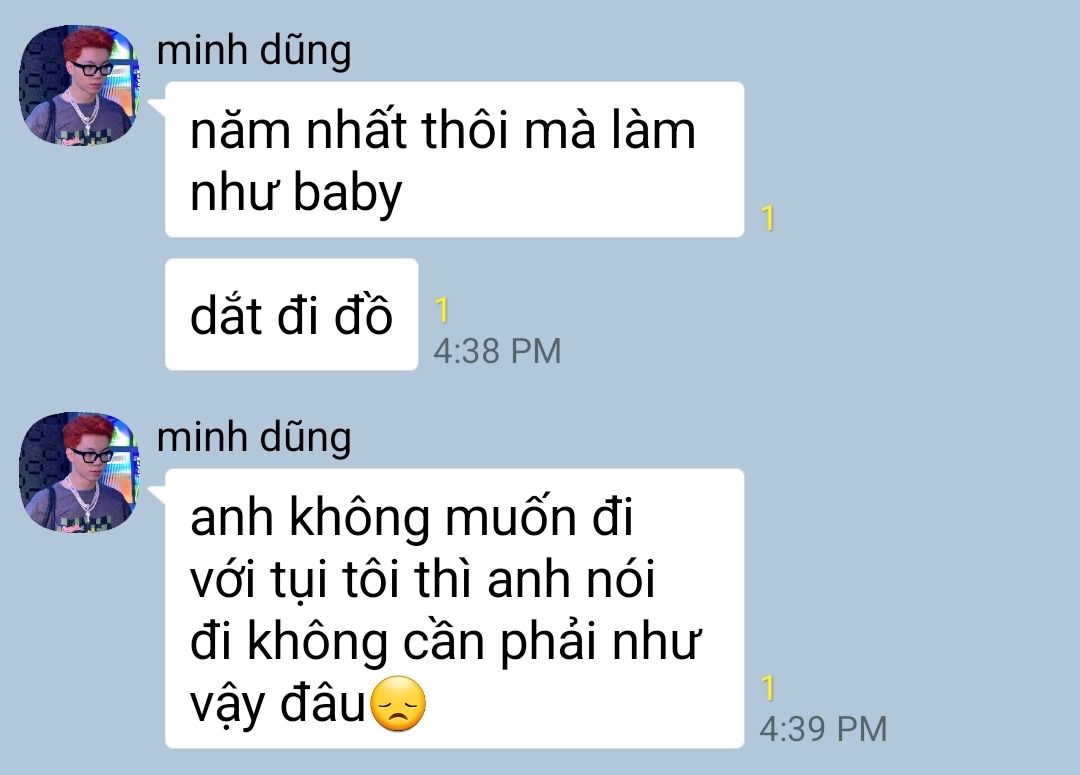Tap the 4:39 PM timestamp
Viewport: 1080px width, 775px height.
pos(823,729)
